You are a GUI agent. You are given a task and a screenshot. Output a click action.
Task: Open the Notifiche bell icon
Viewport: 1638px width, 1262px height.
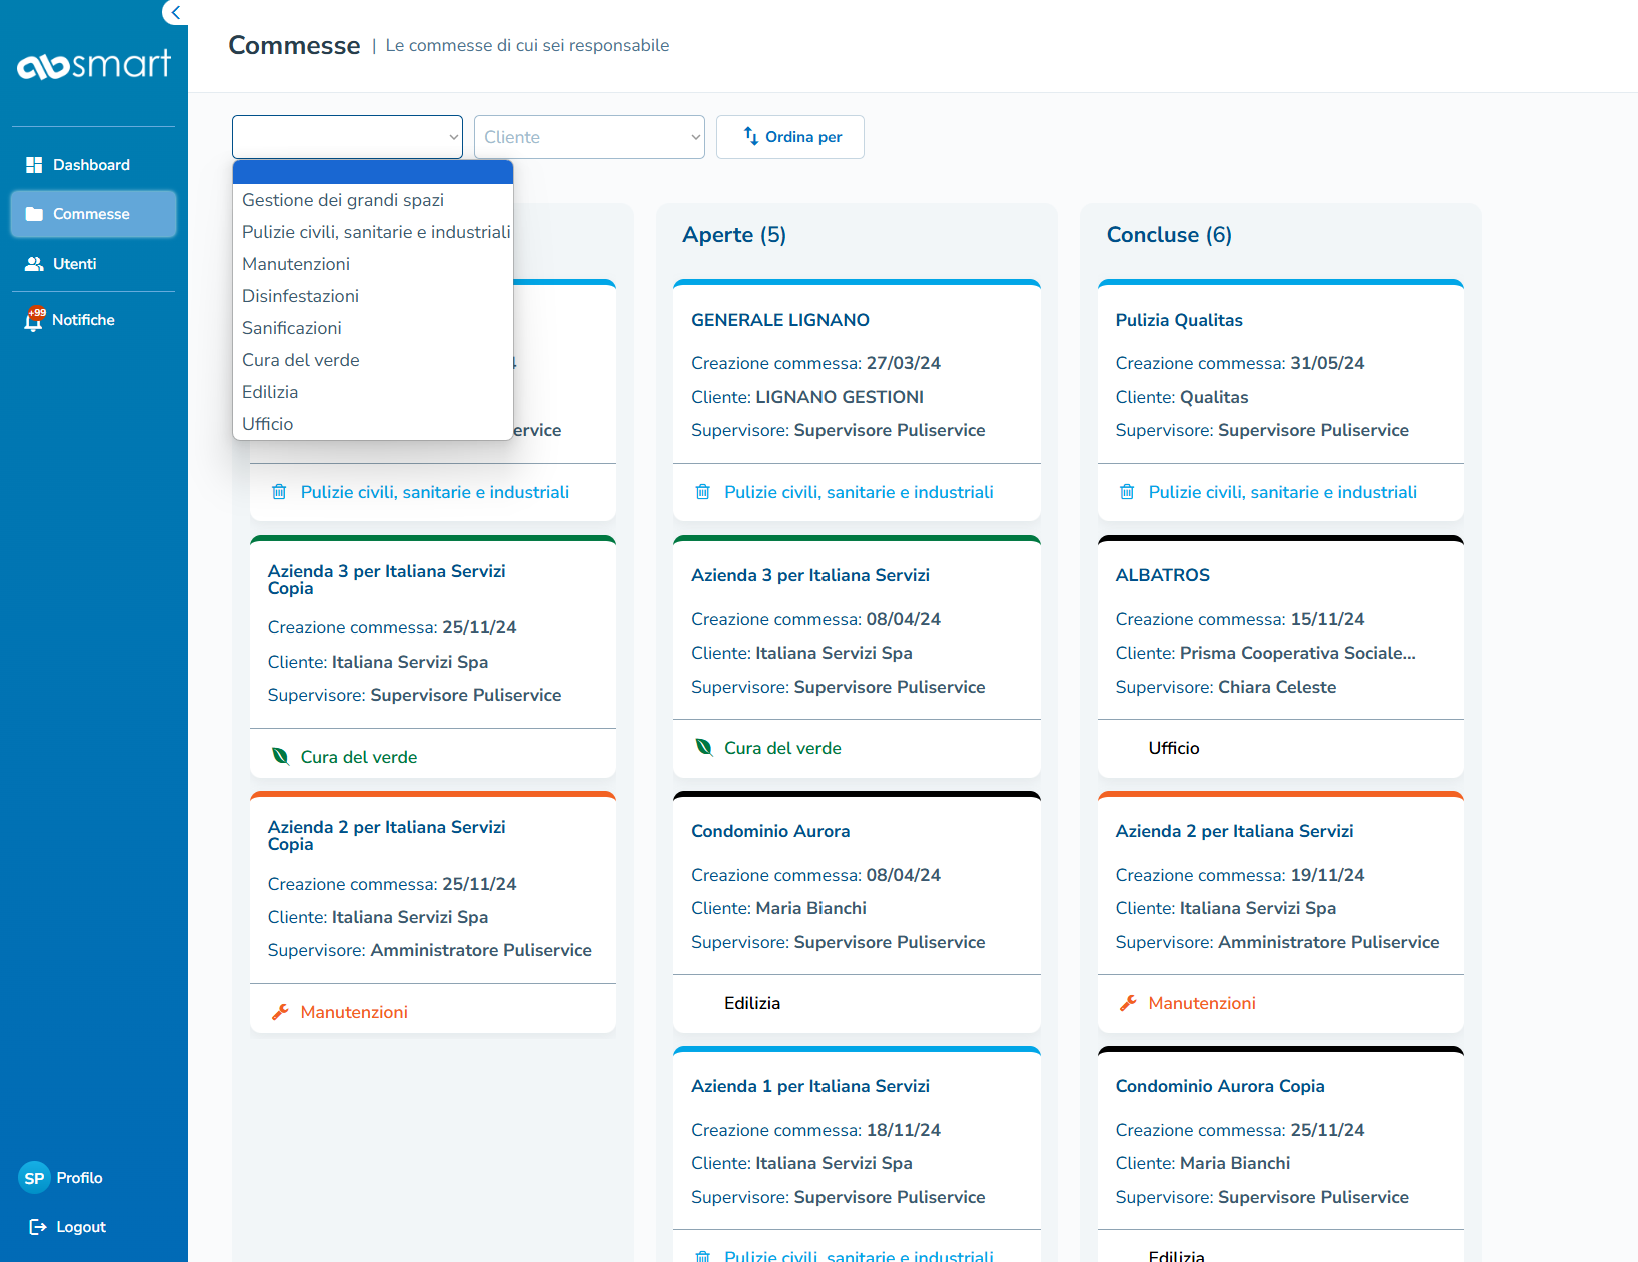pos(34,320)
